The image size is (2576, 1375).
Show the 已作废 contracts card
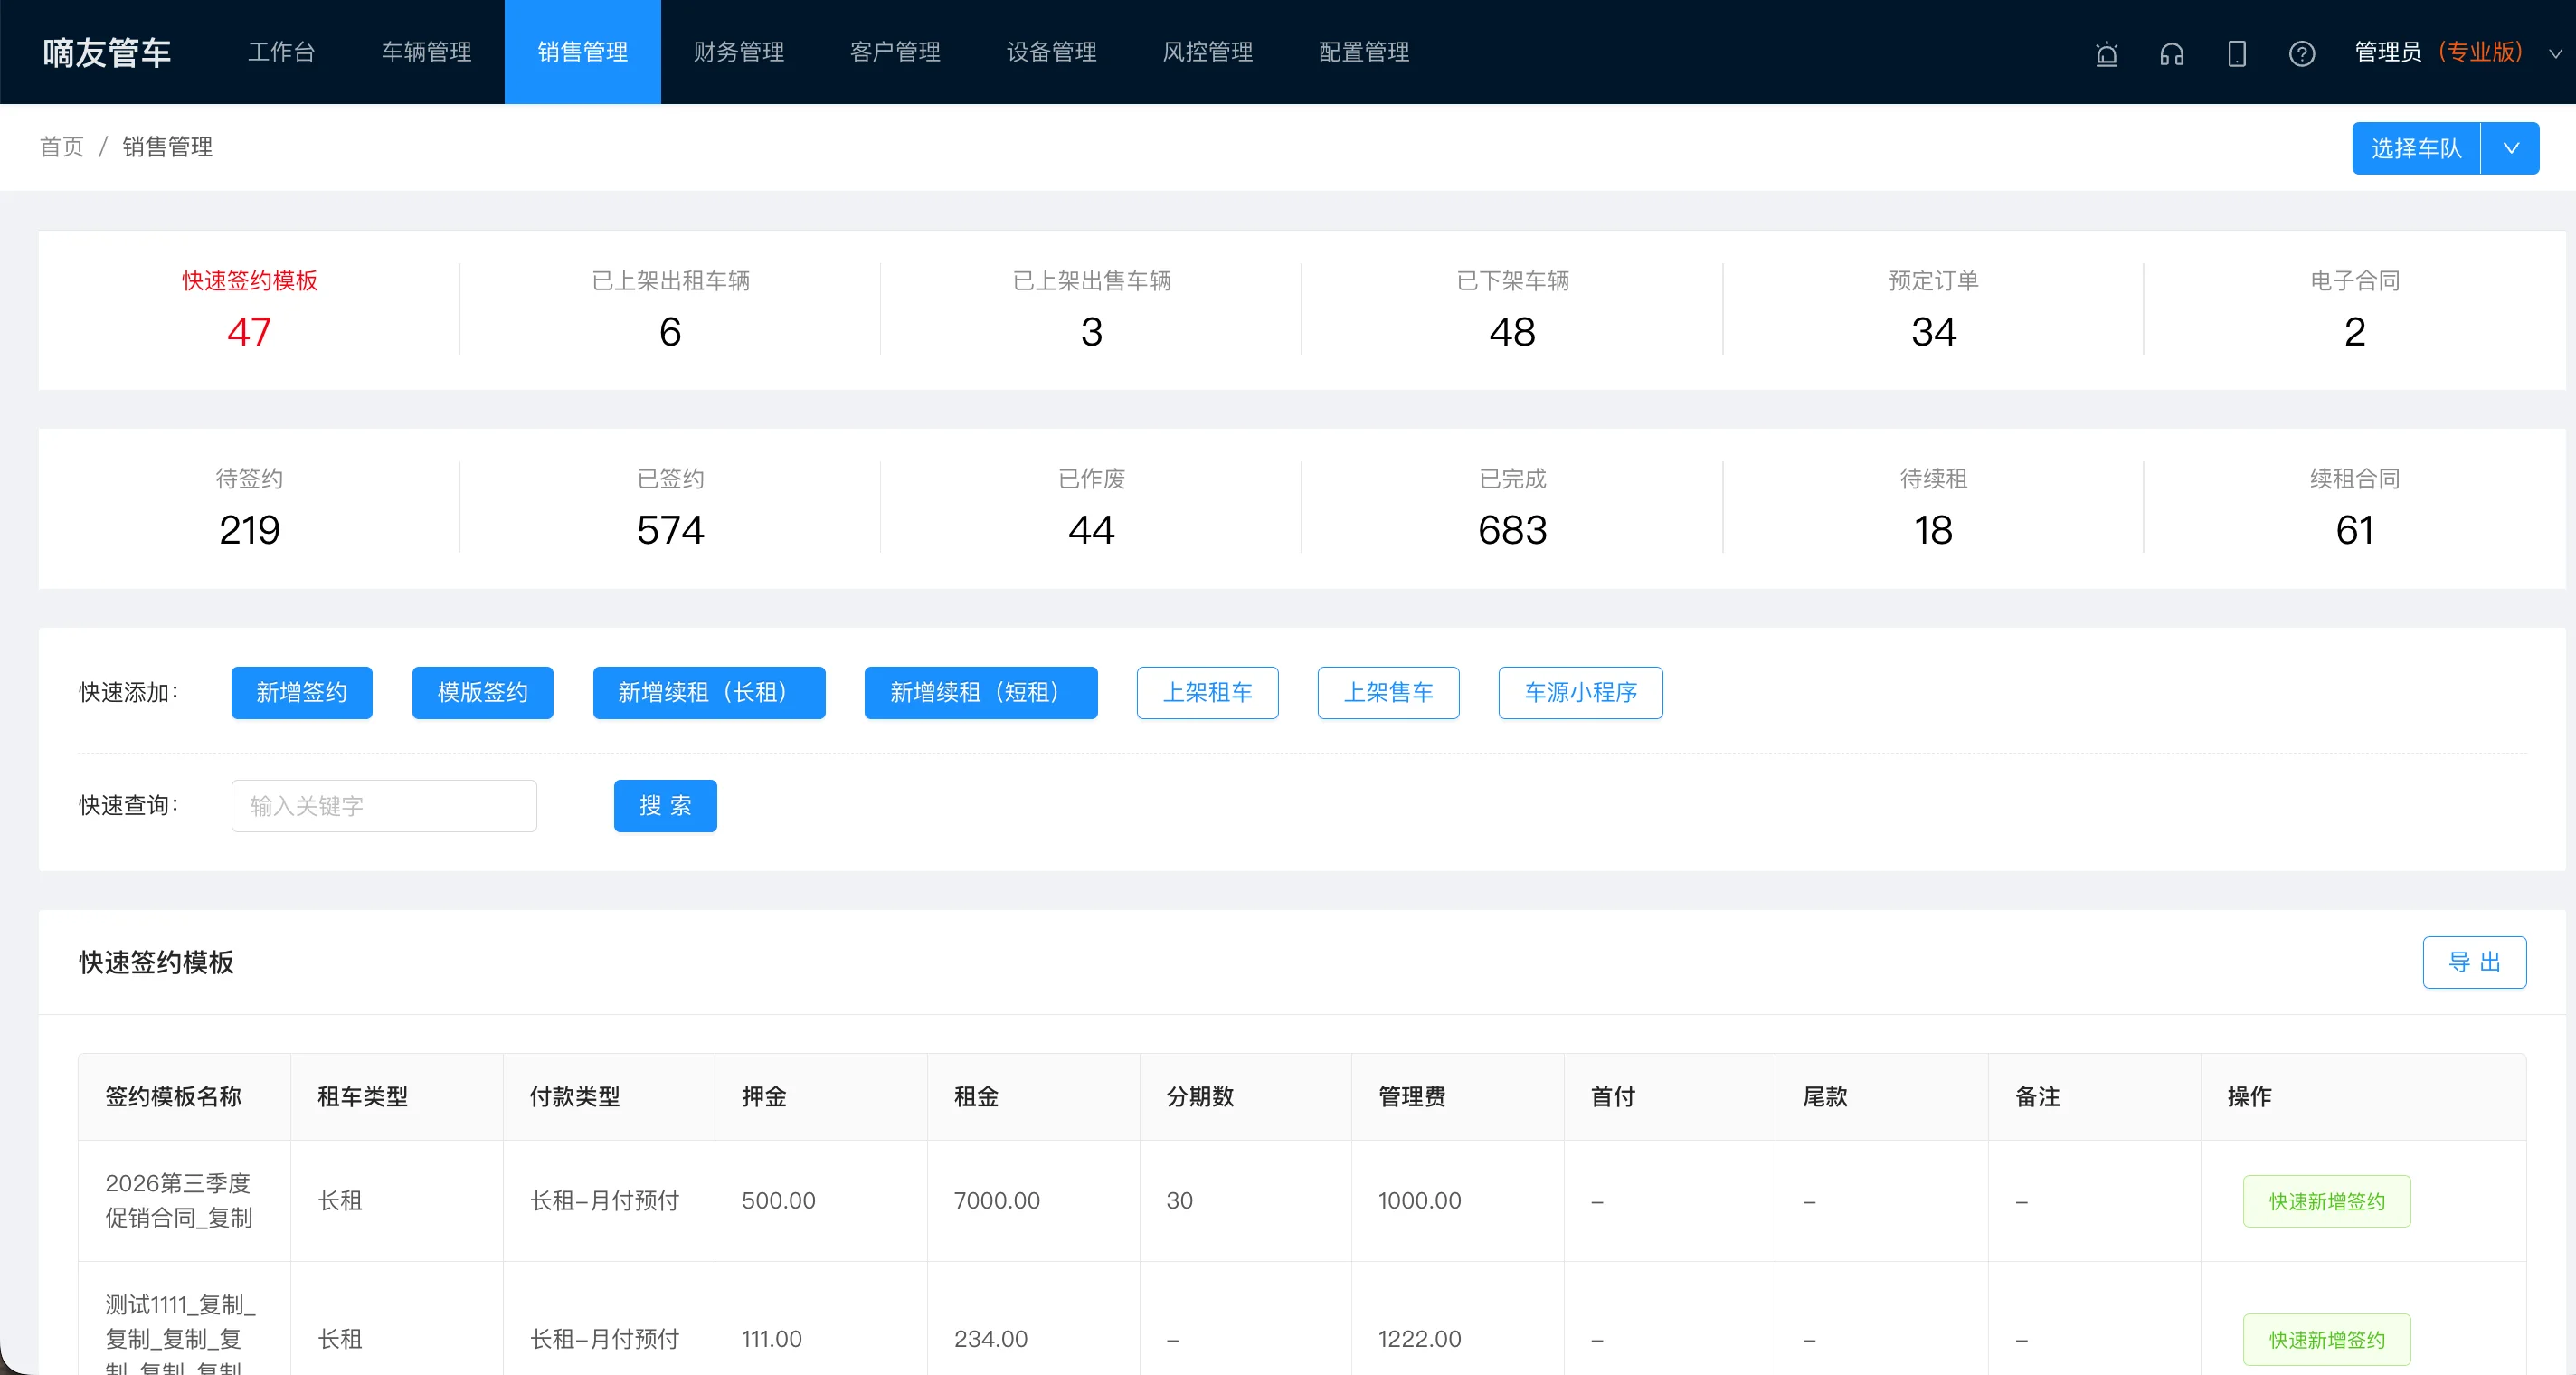[x=1091, y=508]
